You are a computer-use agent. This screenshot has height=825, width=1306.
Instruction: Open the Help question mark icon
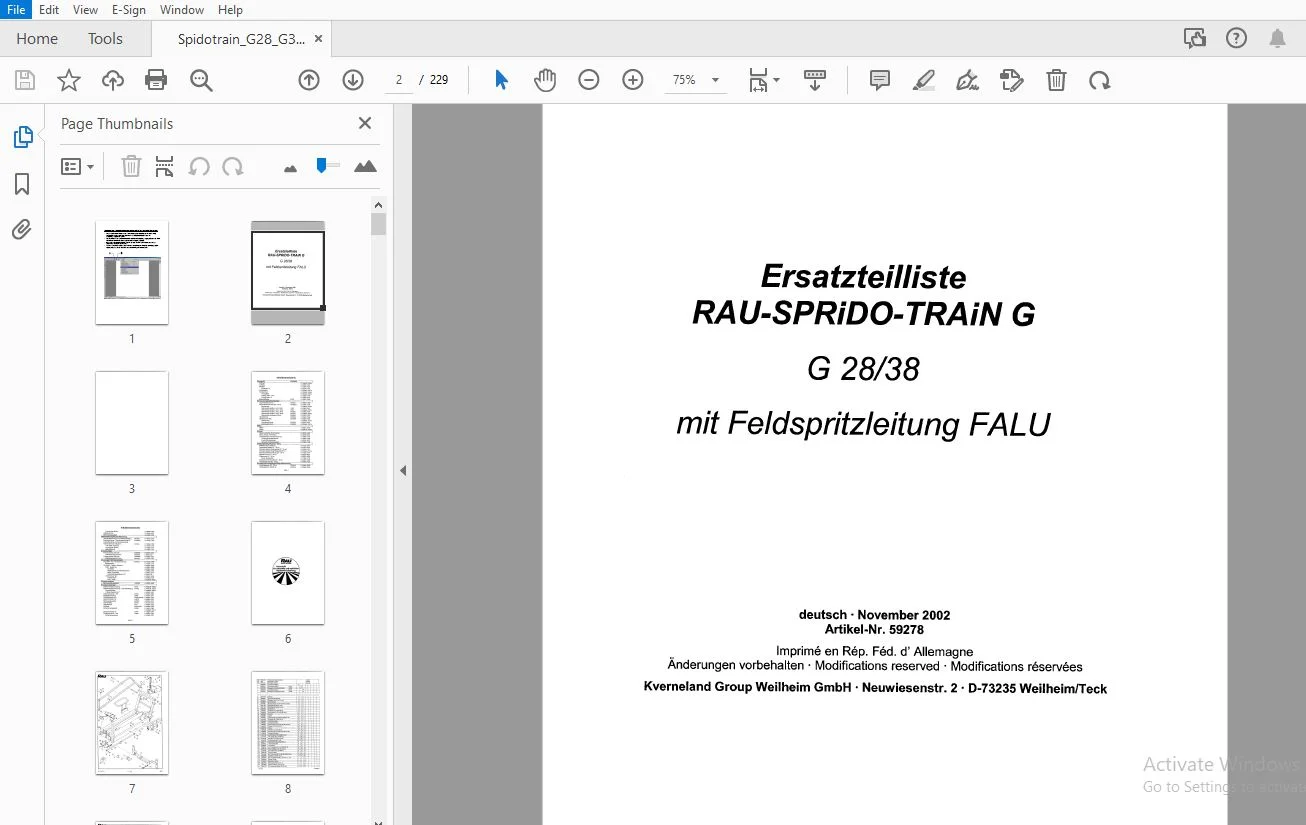(1237, 38)
